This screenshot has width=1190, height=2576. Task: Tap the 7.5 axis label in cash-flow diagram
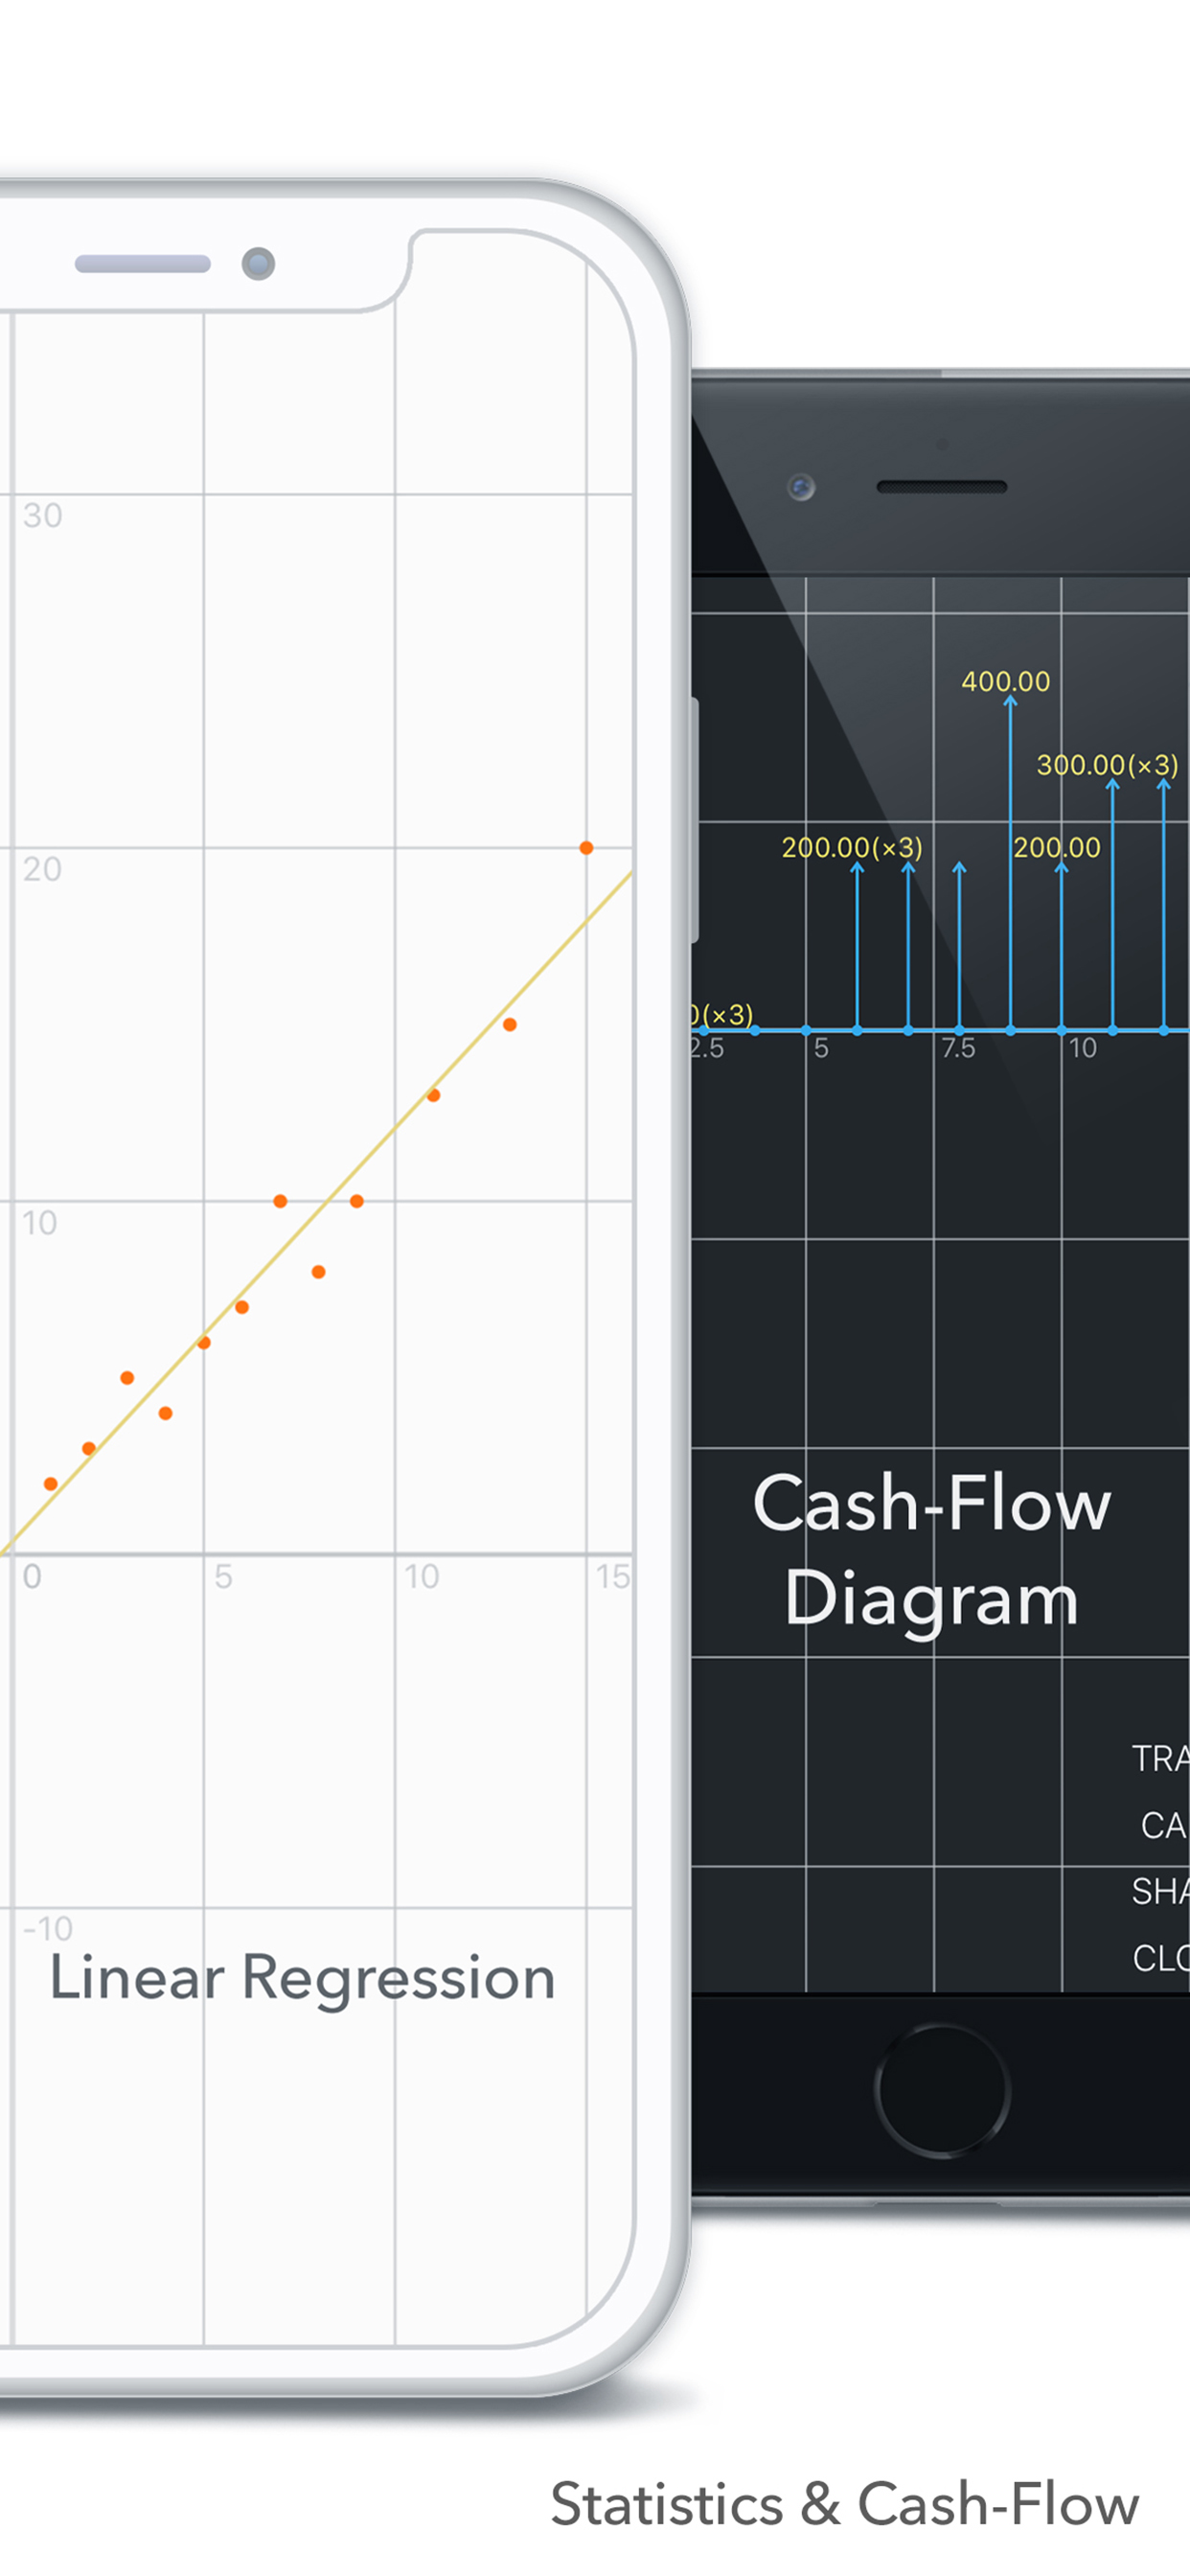tap(958, 1048)
